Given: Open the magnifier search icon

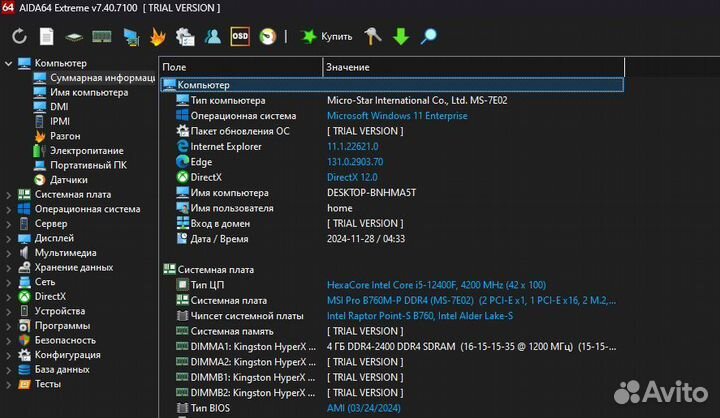Looking at the screenshot, I should pos(428,36).
